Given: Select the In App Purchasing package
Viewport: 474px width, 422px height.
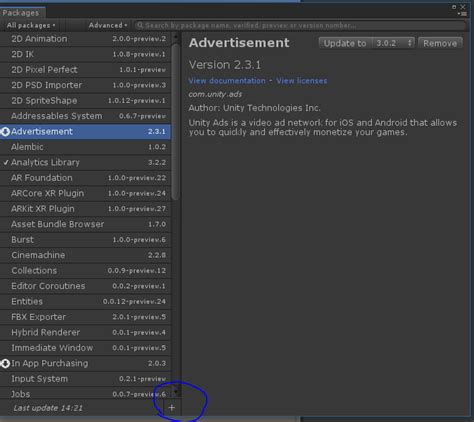Looking at the screenshot, I should [85, 363].
